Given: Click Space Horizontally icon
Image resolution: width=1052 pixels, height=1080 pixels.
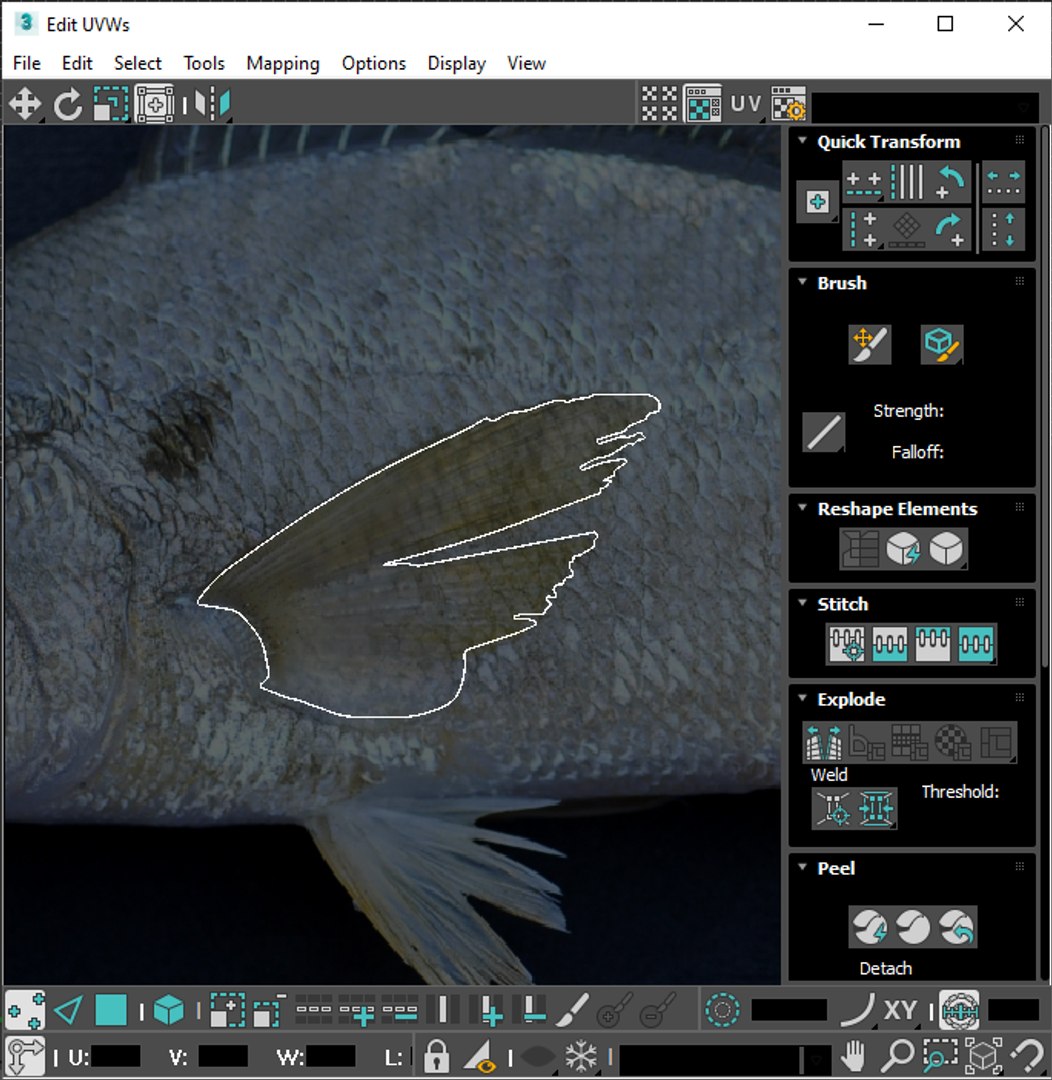Looking at the screenshot, I should (1003, 183).
